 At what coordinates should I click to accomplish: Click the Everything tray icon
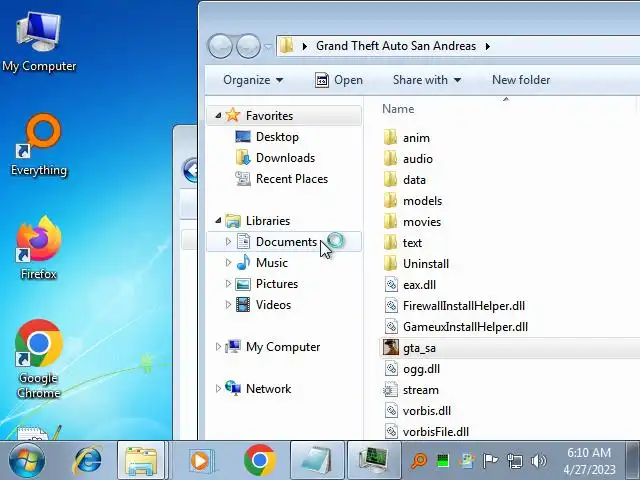click(x=419, y=461)
